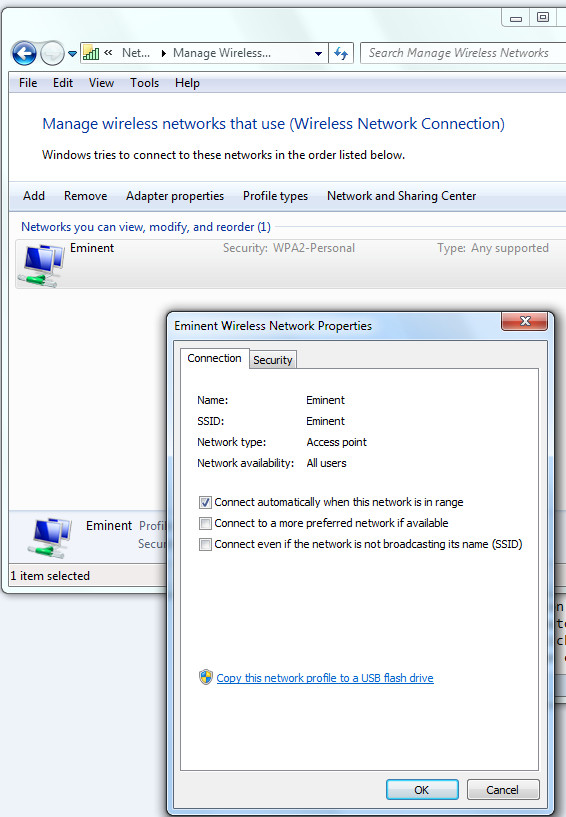566x817 pixels.
Task: Click the signal bars icon in address bar
Action: pyautogui.click(x=91, y=53)
